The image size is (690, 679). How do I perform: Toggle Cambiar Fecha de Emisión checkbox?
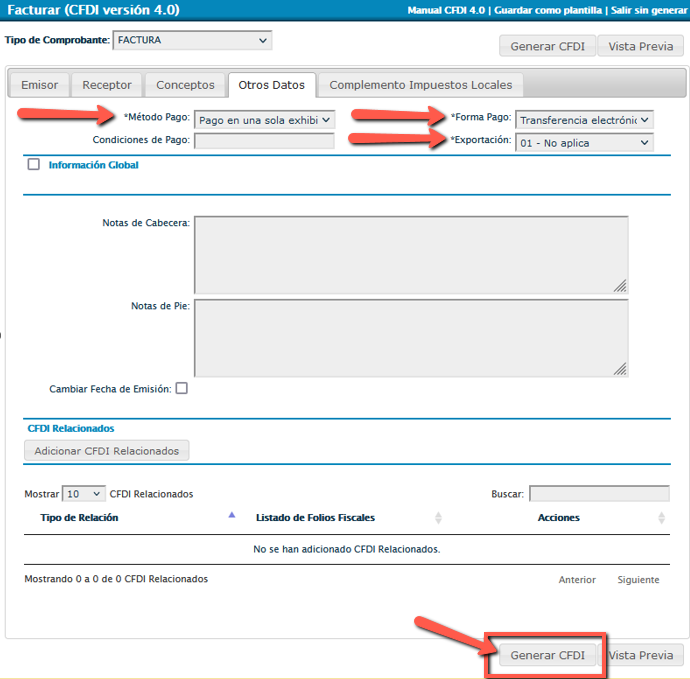(x=181, y=388)
